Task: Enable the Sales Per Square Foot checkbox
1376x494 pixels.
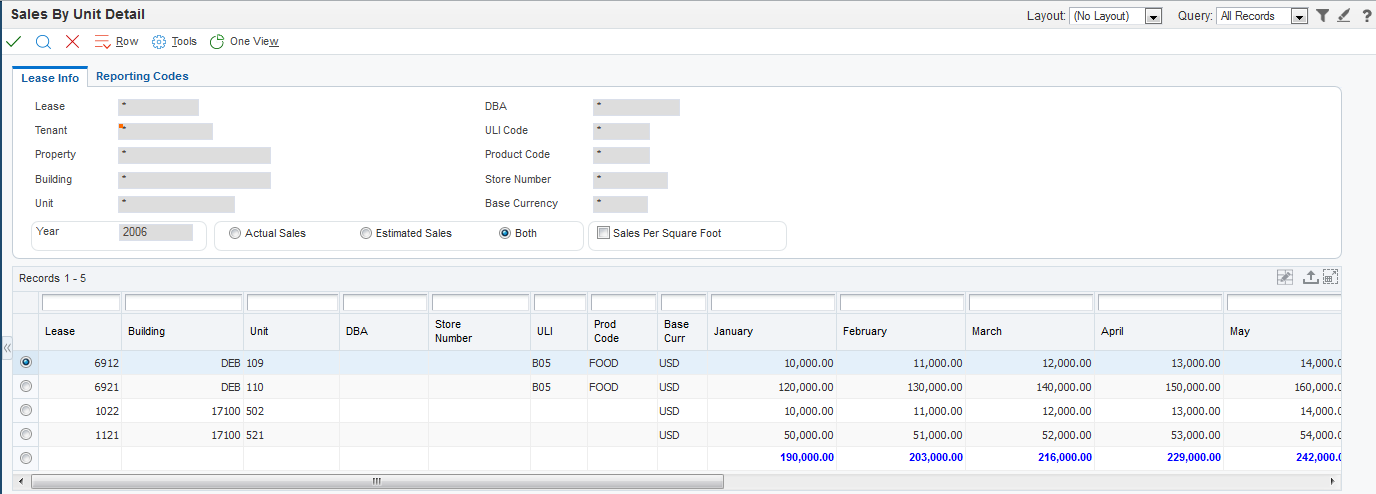Action: (x=603, y=233)
